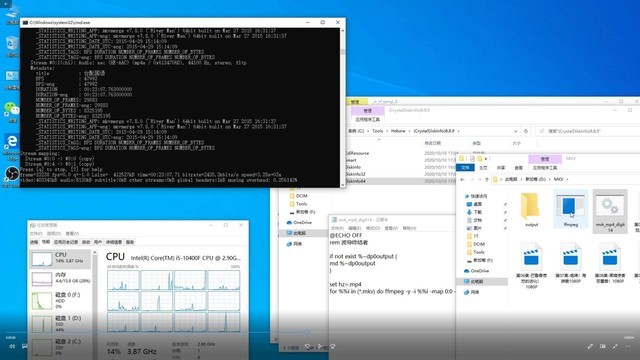The image size is (640, 360).
Task: Open 主页 ribbon tab in MKV Explorer
Action: coord(483,168)
